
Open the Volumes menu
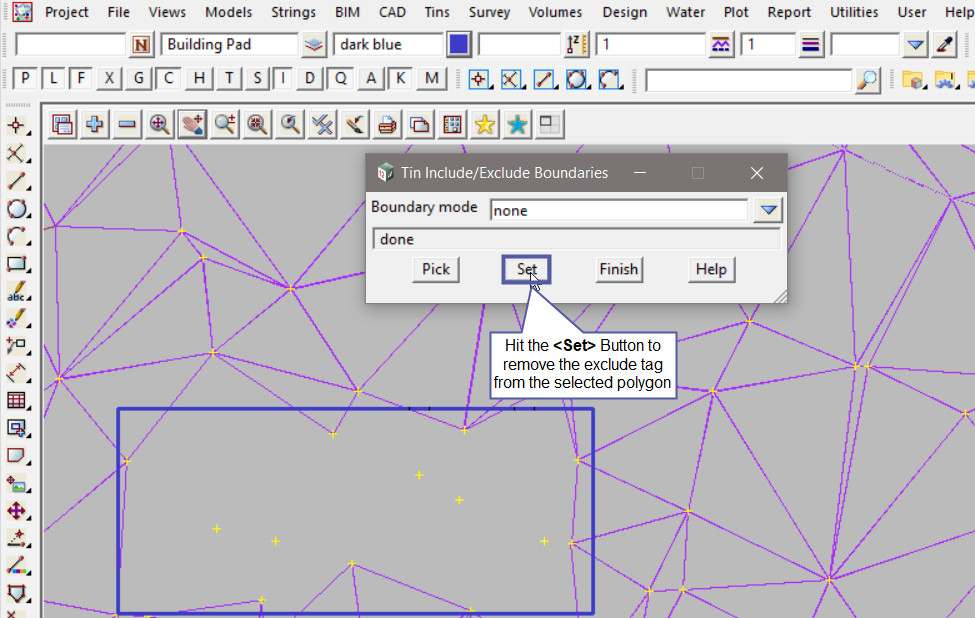point(555,12)
